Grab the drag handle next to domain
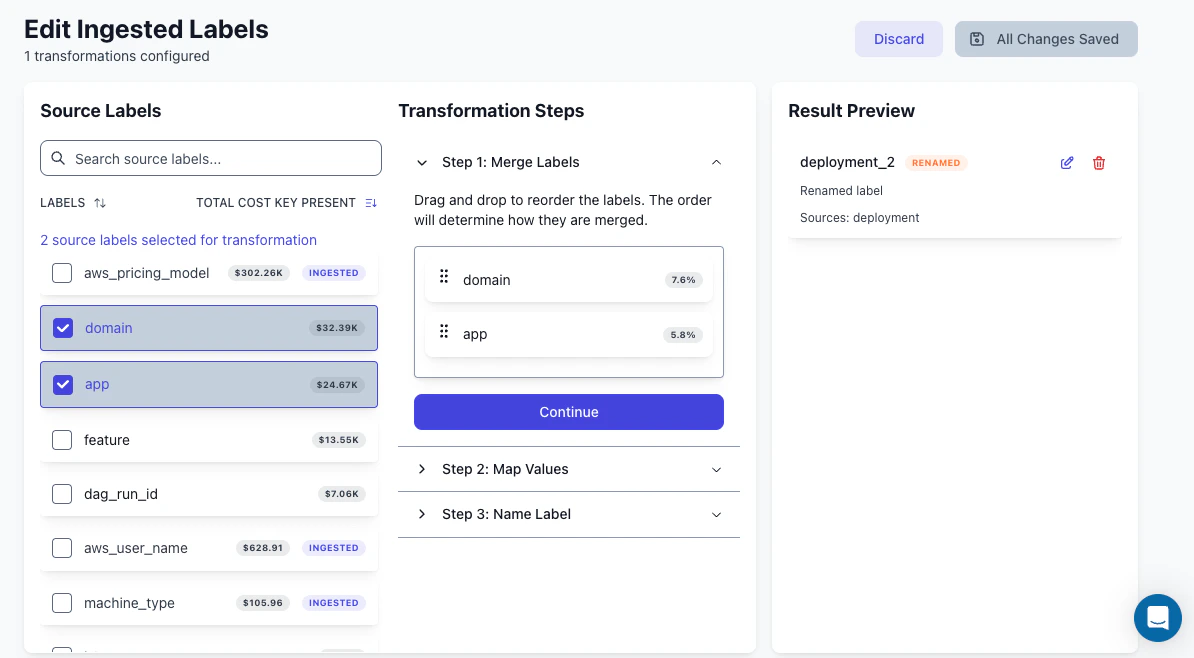The height and width of the screenshot is (658, 1194). [444, 276]
